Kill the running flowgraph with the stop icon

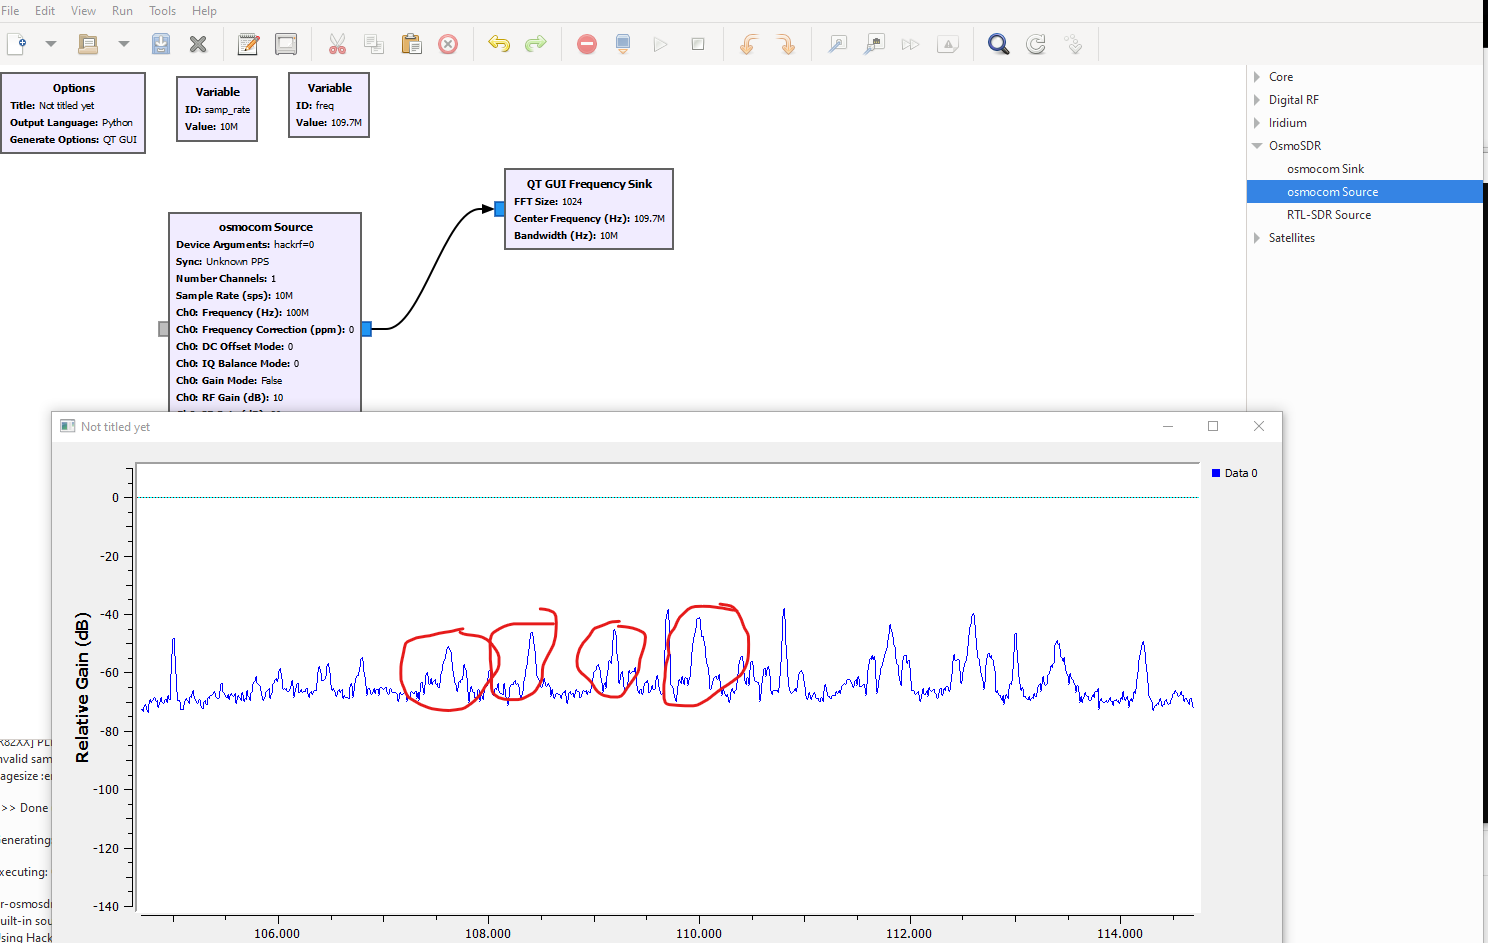(698, 44)
